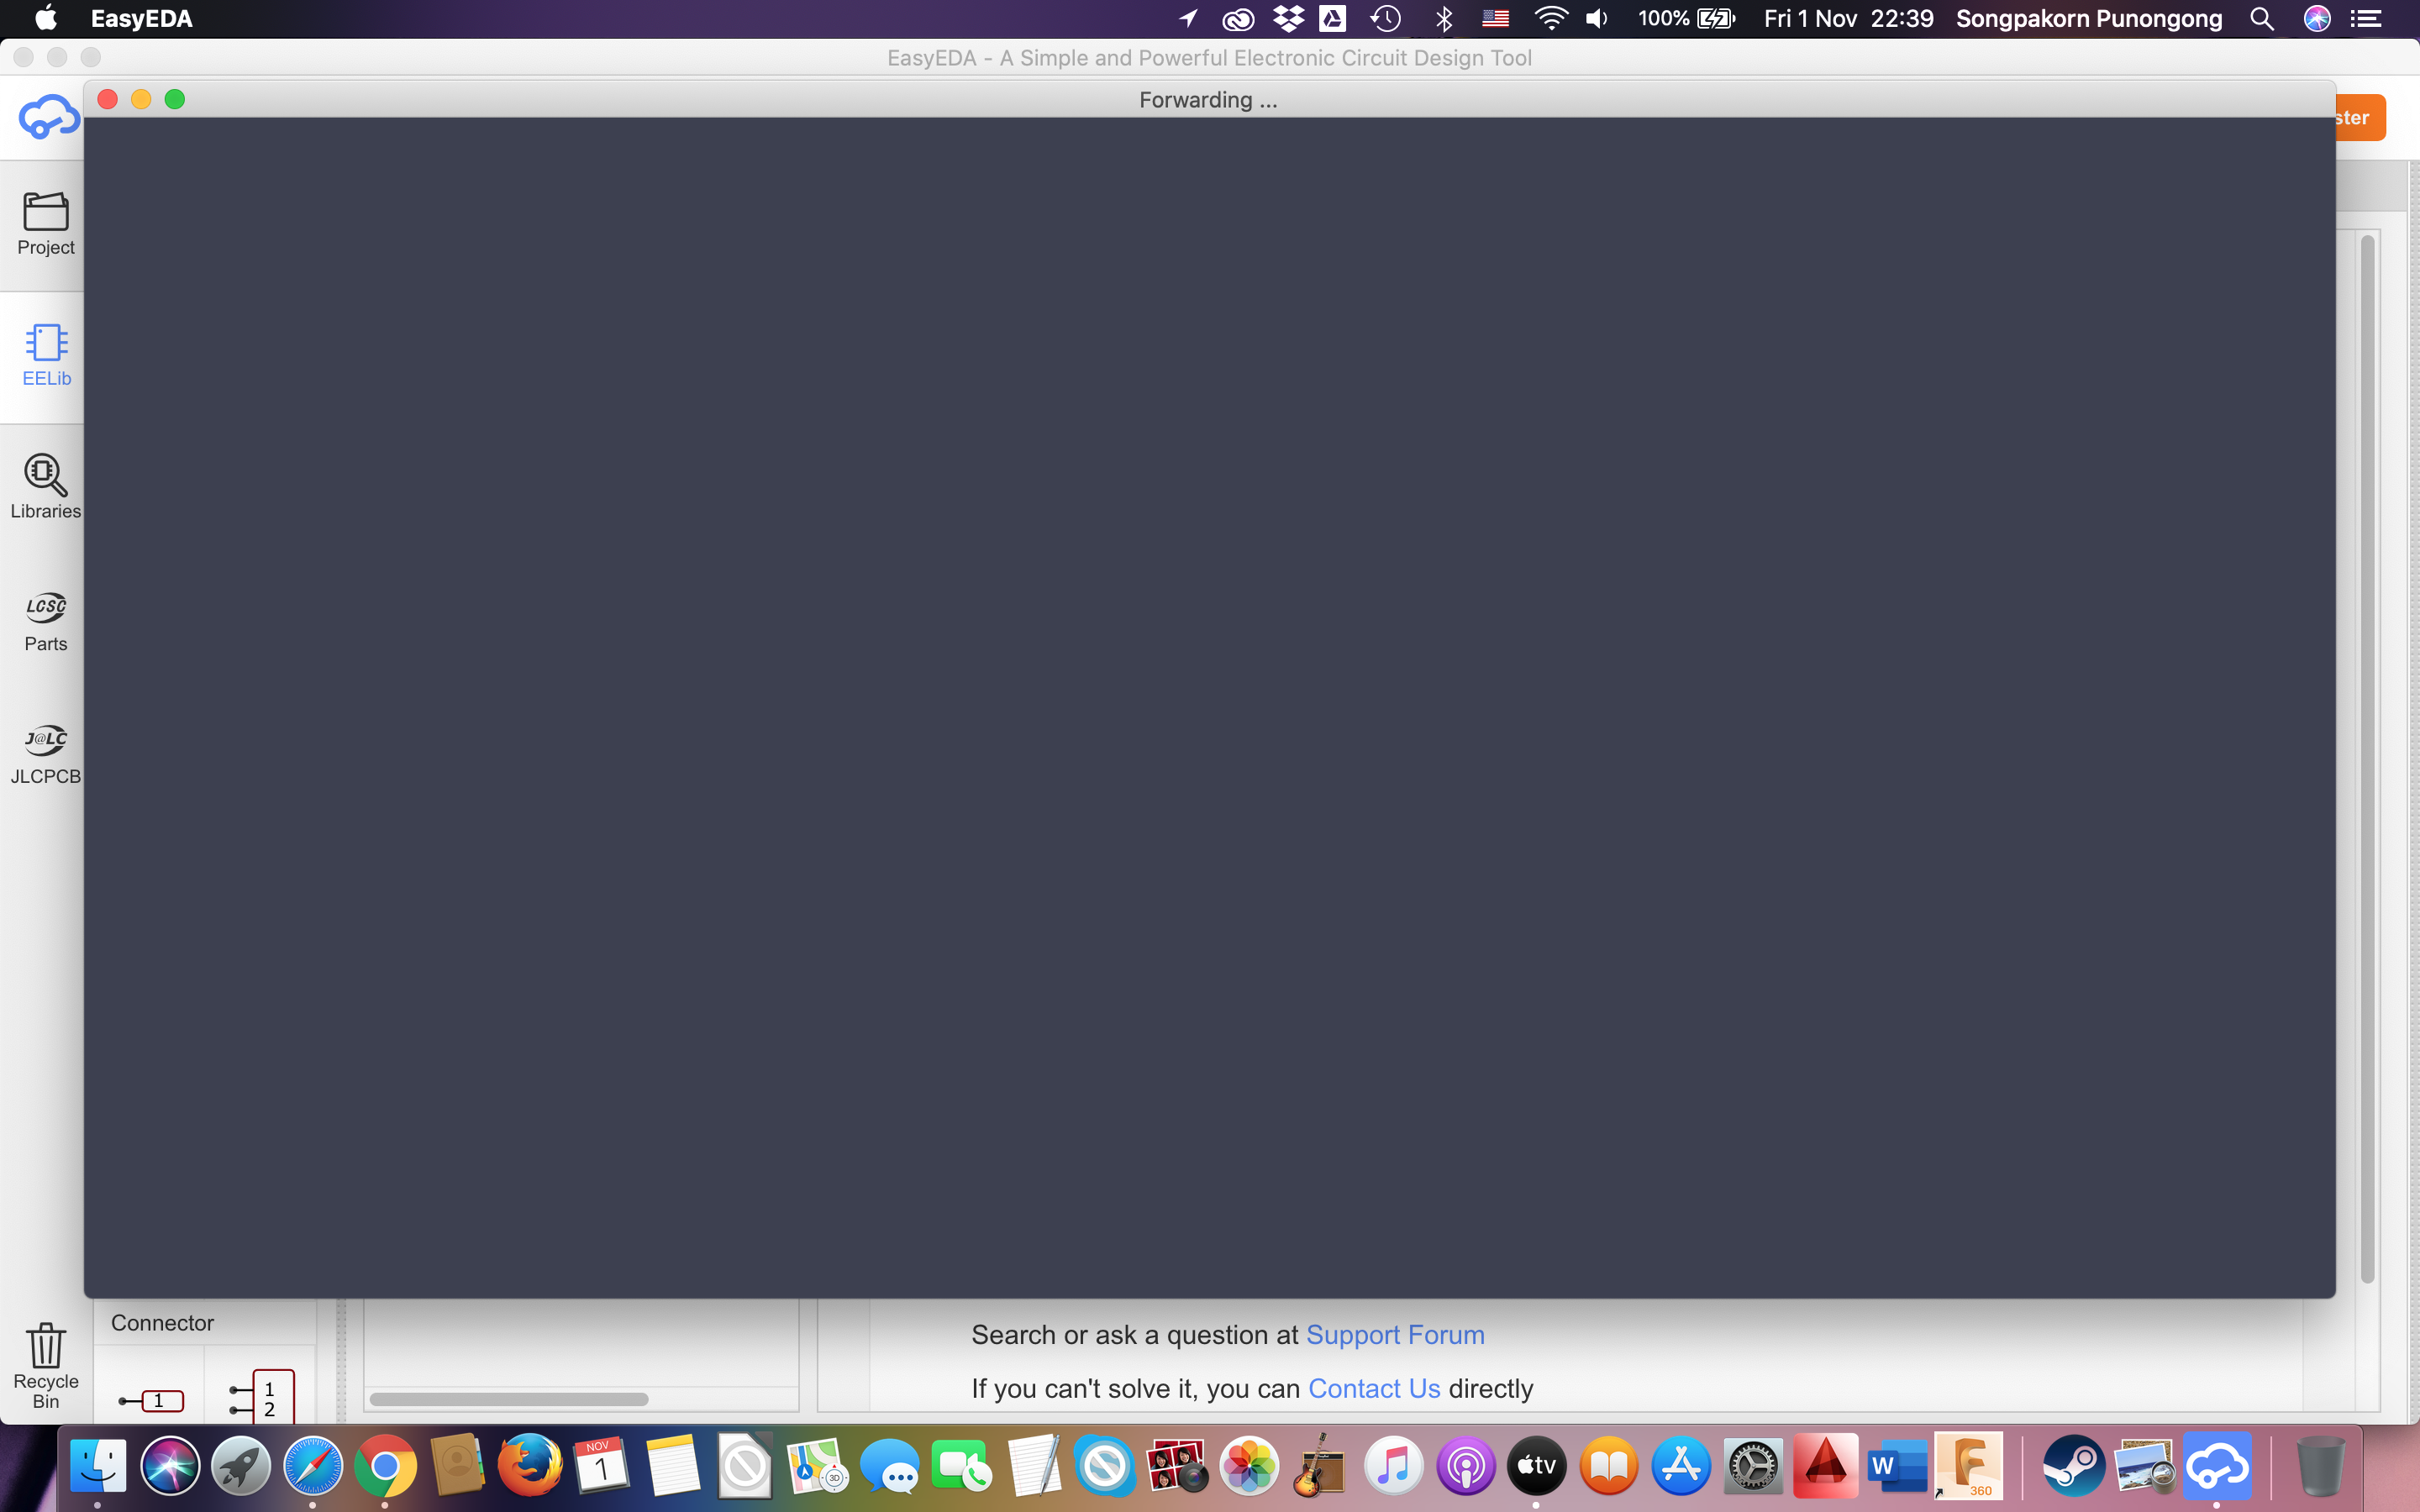This screenshot has height=1512, width=2420.
Task: Open Launchpad from the Dock
Action: pos(241,1466)
